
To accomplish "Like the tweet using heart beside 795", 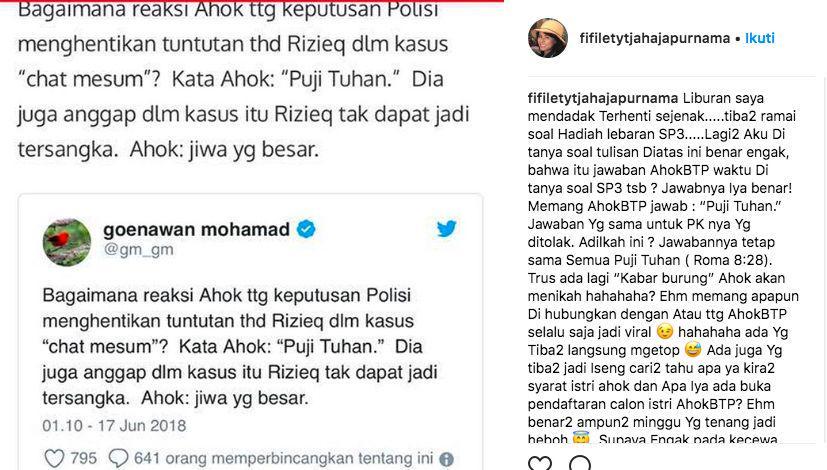I will (x=54, y=458).
